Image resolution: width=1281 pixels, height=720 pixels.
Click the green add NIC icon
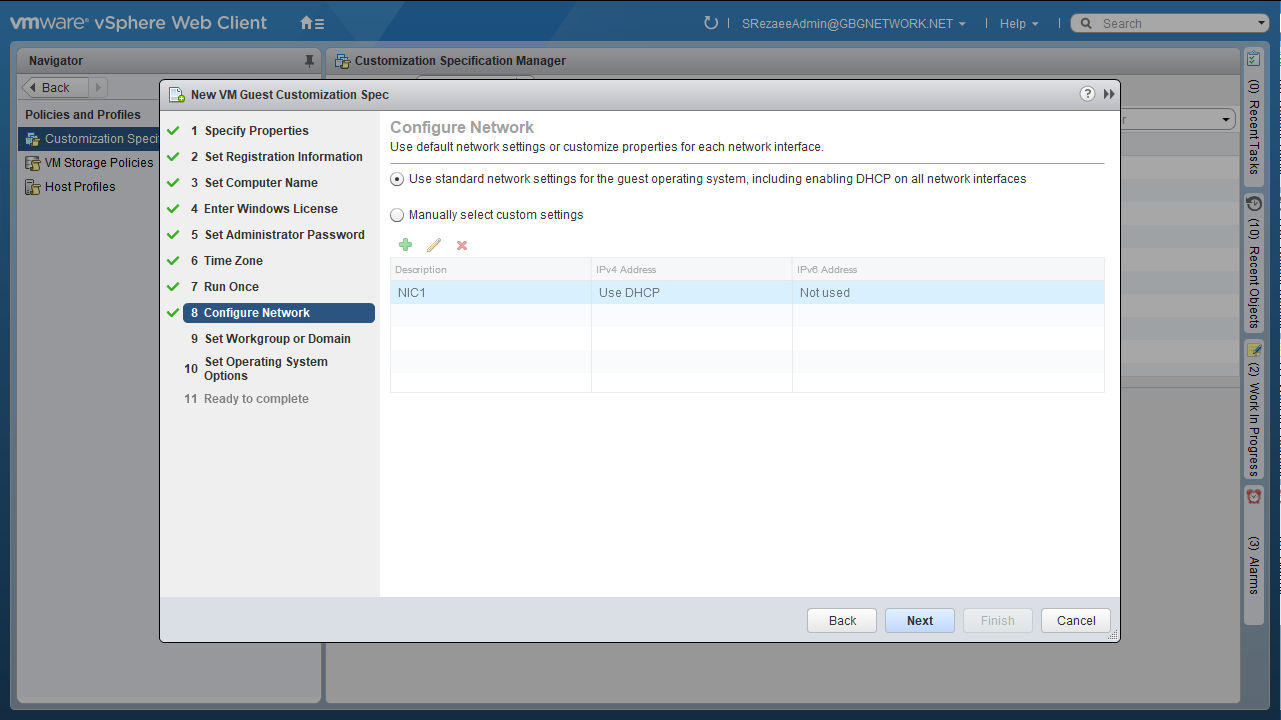[x=405, y=245]
